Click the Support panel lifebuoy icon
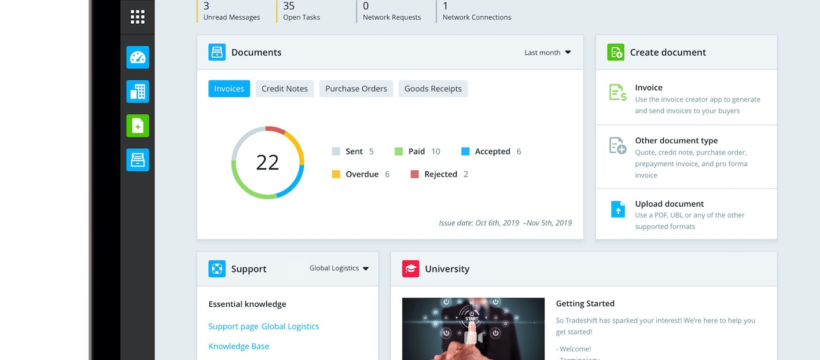820x360 pixels. click(217, 268)
